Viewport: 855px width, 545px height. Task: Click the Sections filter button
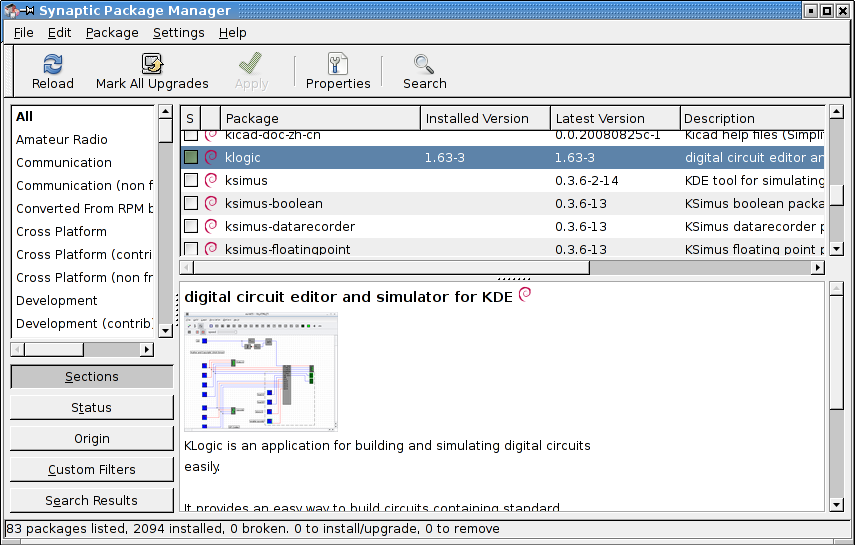[x=92, y=376]
